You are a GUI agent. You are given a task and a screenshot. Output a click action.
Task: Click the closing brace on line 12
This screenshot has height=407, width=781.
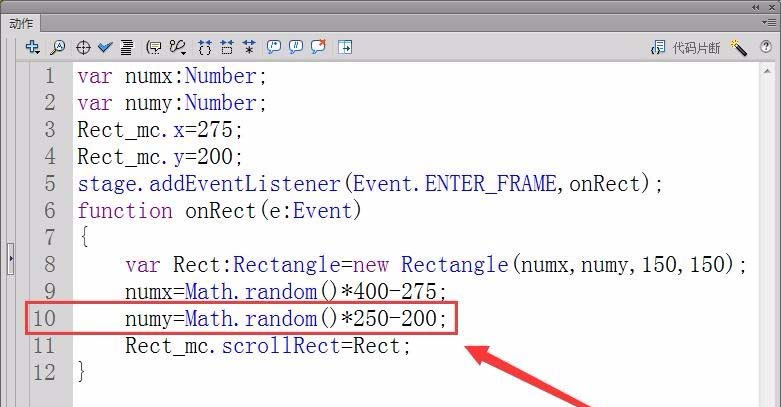[x=82, y=372]
